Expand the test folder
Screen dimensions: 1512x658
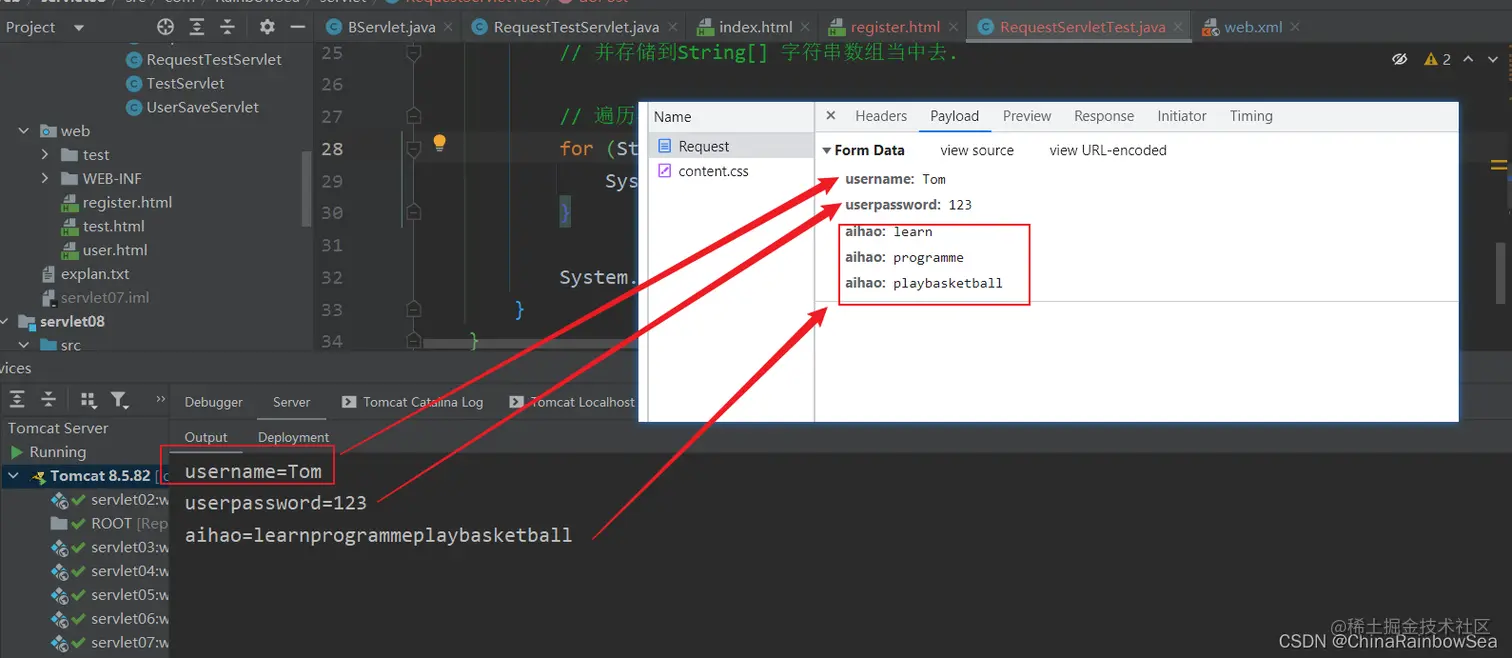45,155
